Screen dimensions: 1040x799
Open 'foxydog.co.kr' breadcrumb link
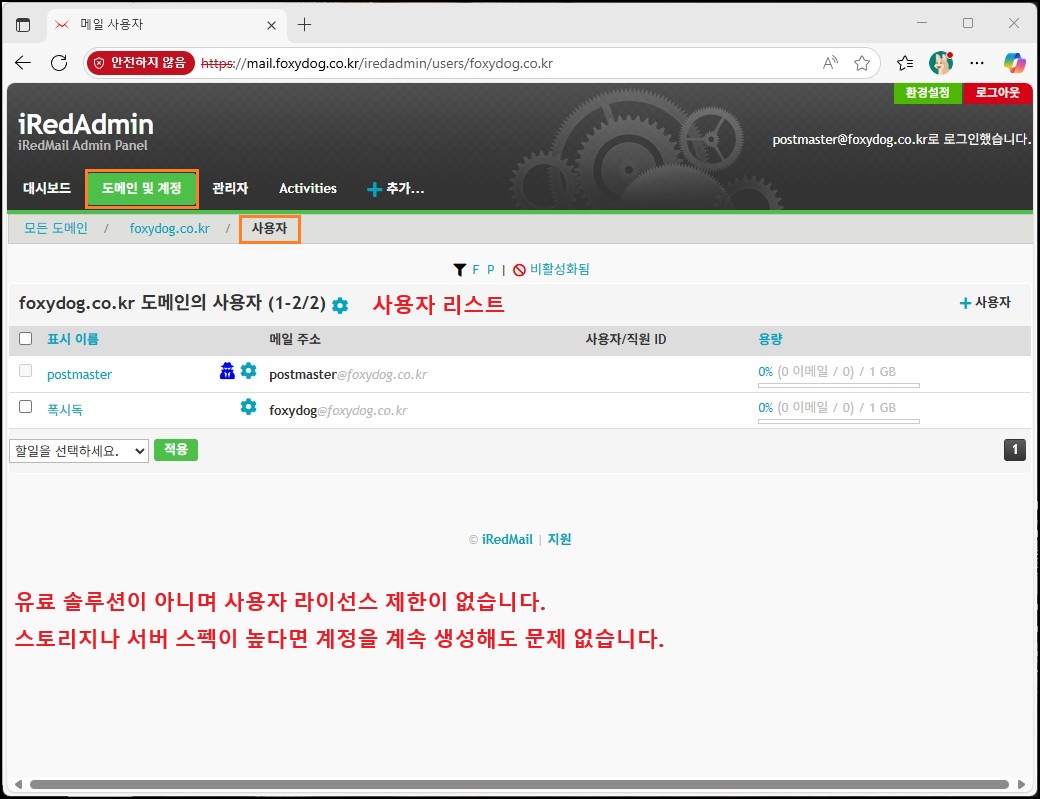tap(169, 228)
